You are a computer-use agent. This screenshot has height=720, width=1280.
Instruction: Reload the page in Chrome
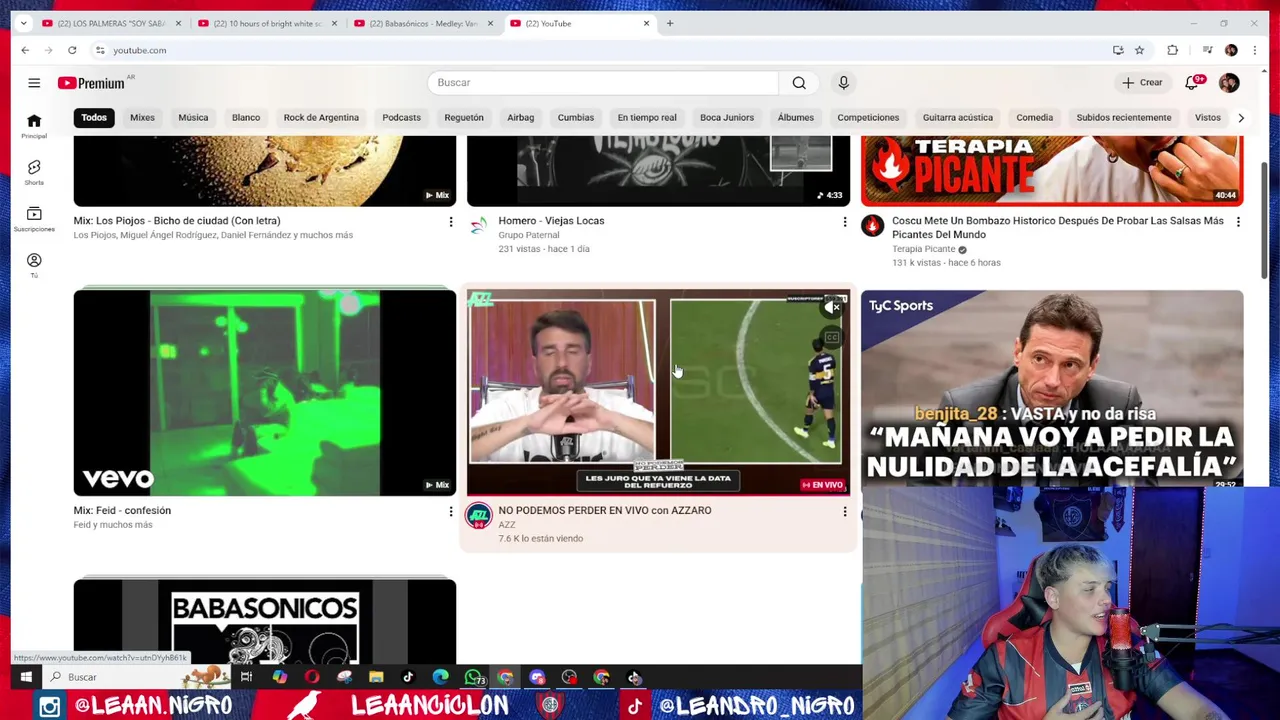(72, 50)
